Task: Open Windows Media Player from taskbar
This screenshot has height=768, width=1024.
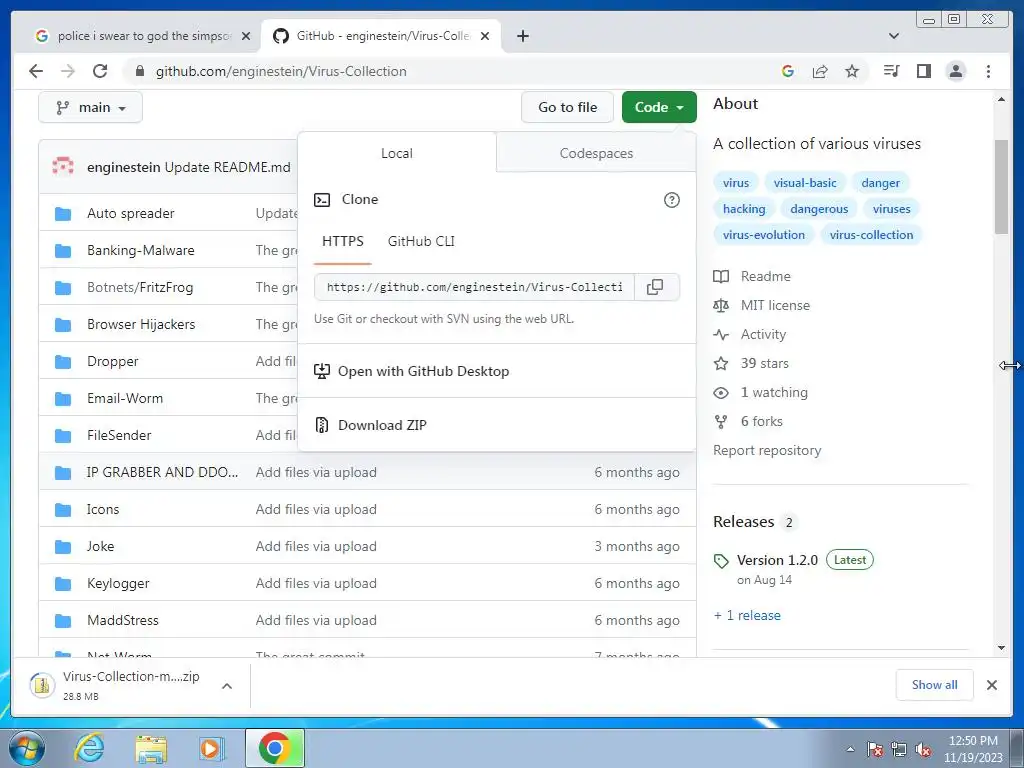Action: point(210,748)
